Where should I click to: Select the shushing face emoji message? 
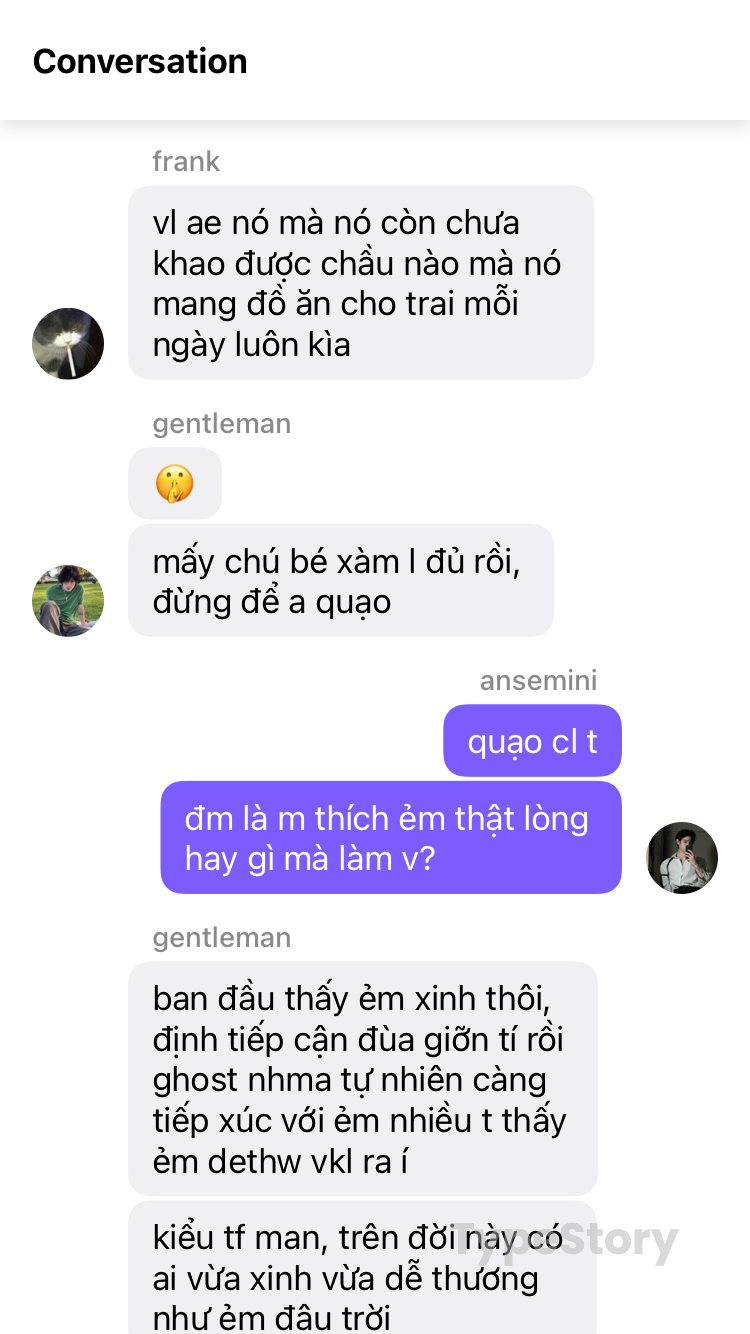[175, 483]
